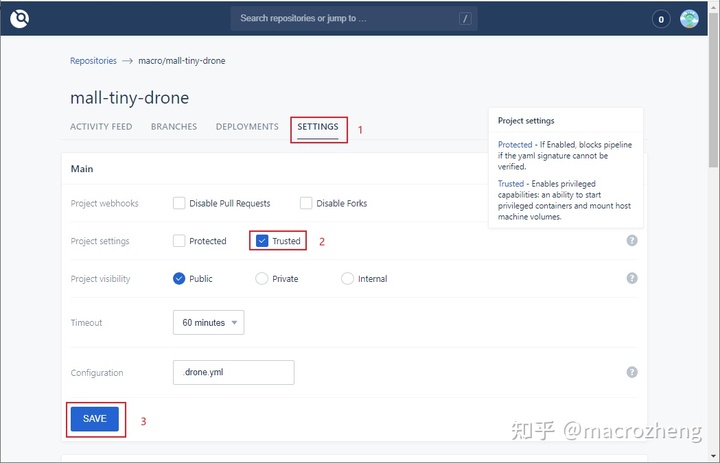The height and width of the screenshot is (463, 720).
Task: Click the Timeout label
Action: (86, 322)
